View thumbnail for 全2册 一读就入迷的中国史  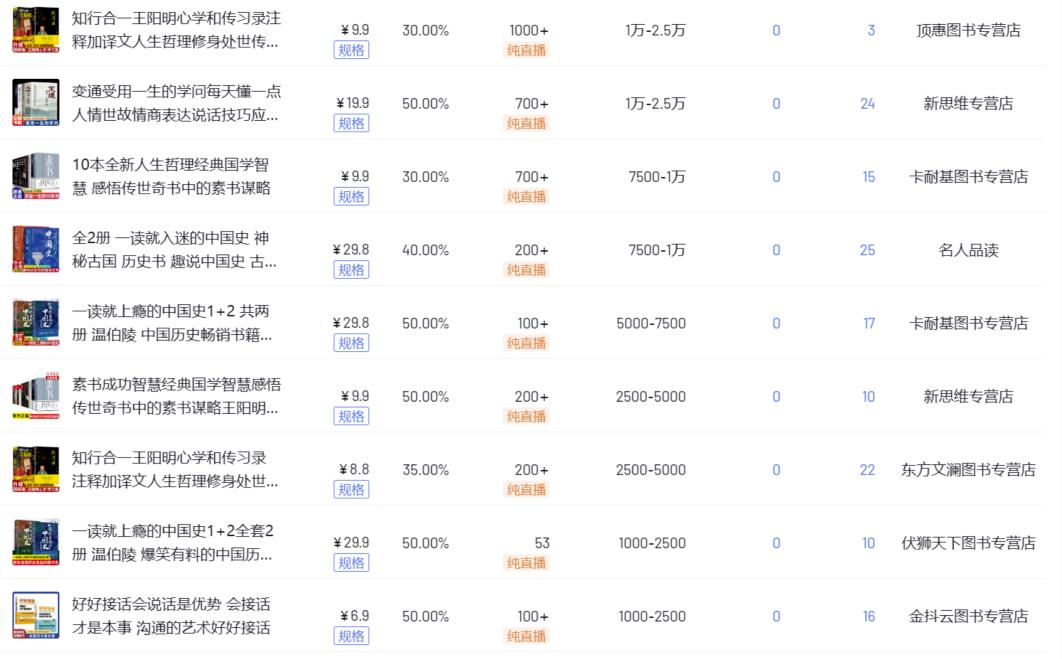tap(35, 250)
